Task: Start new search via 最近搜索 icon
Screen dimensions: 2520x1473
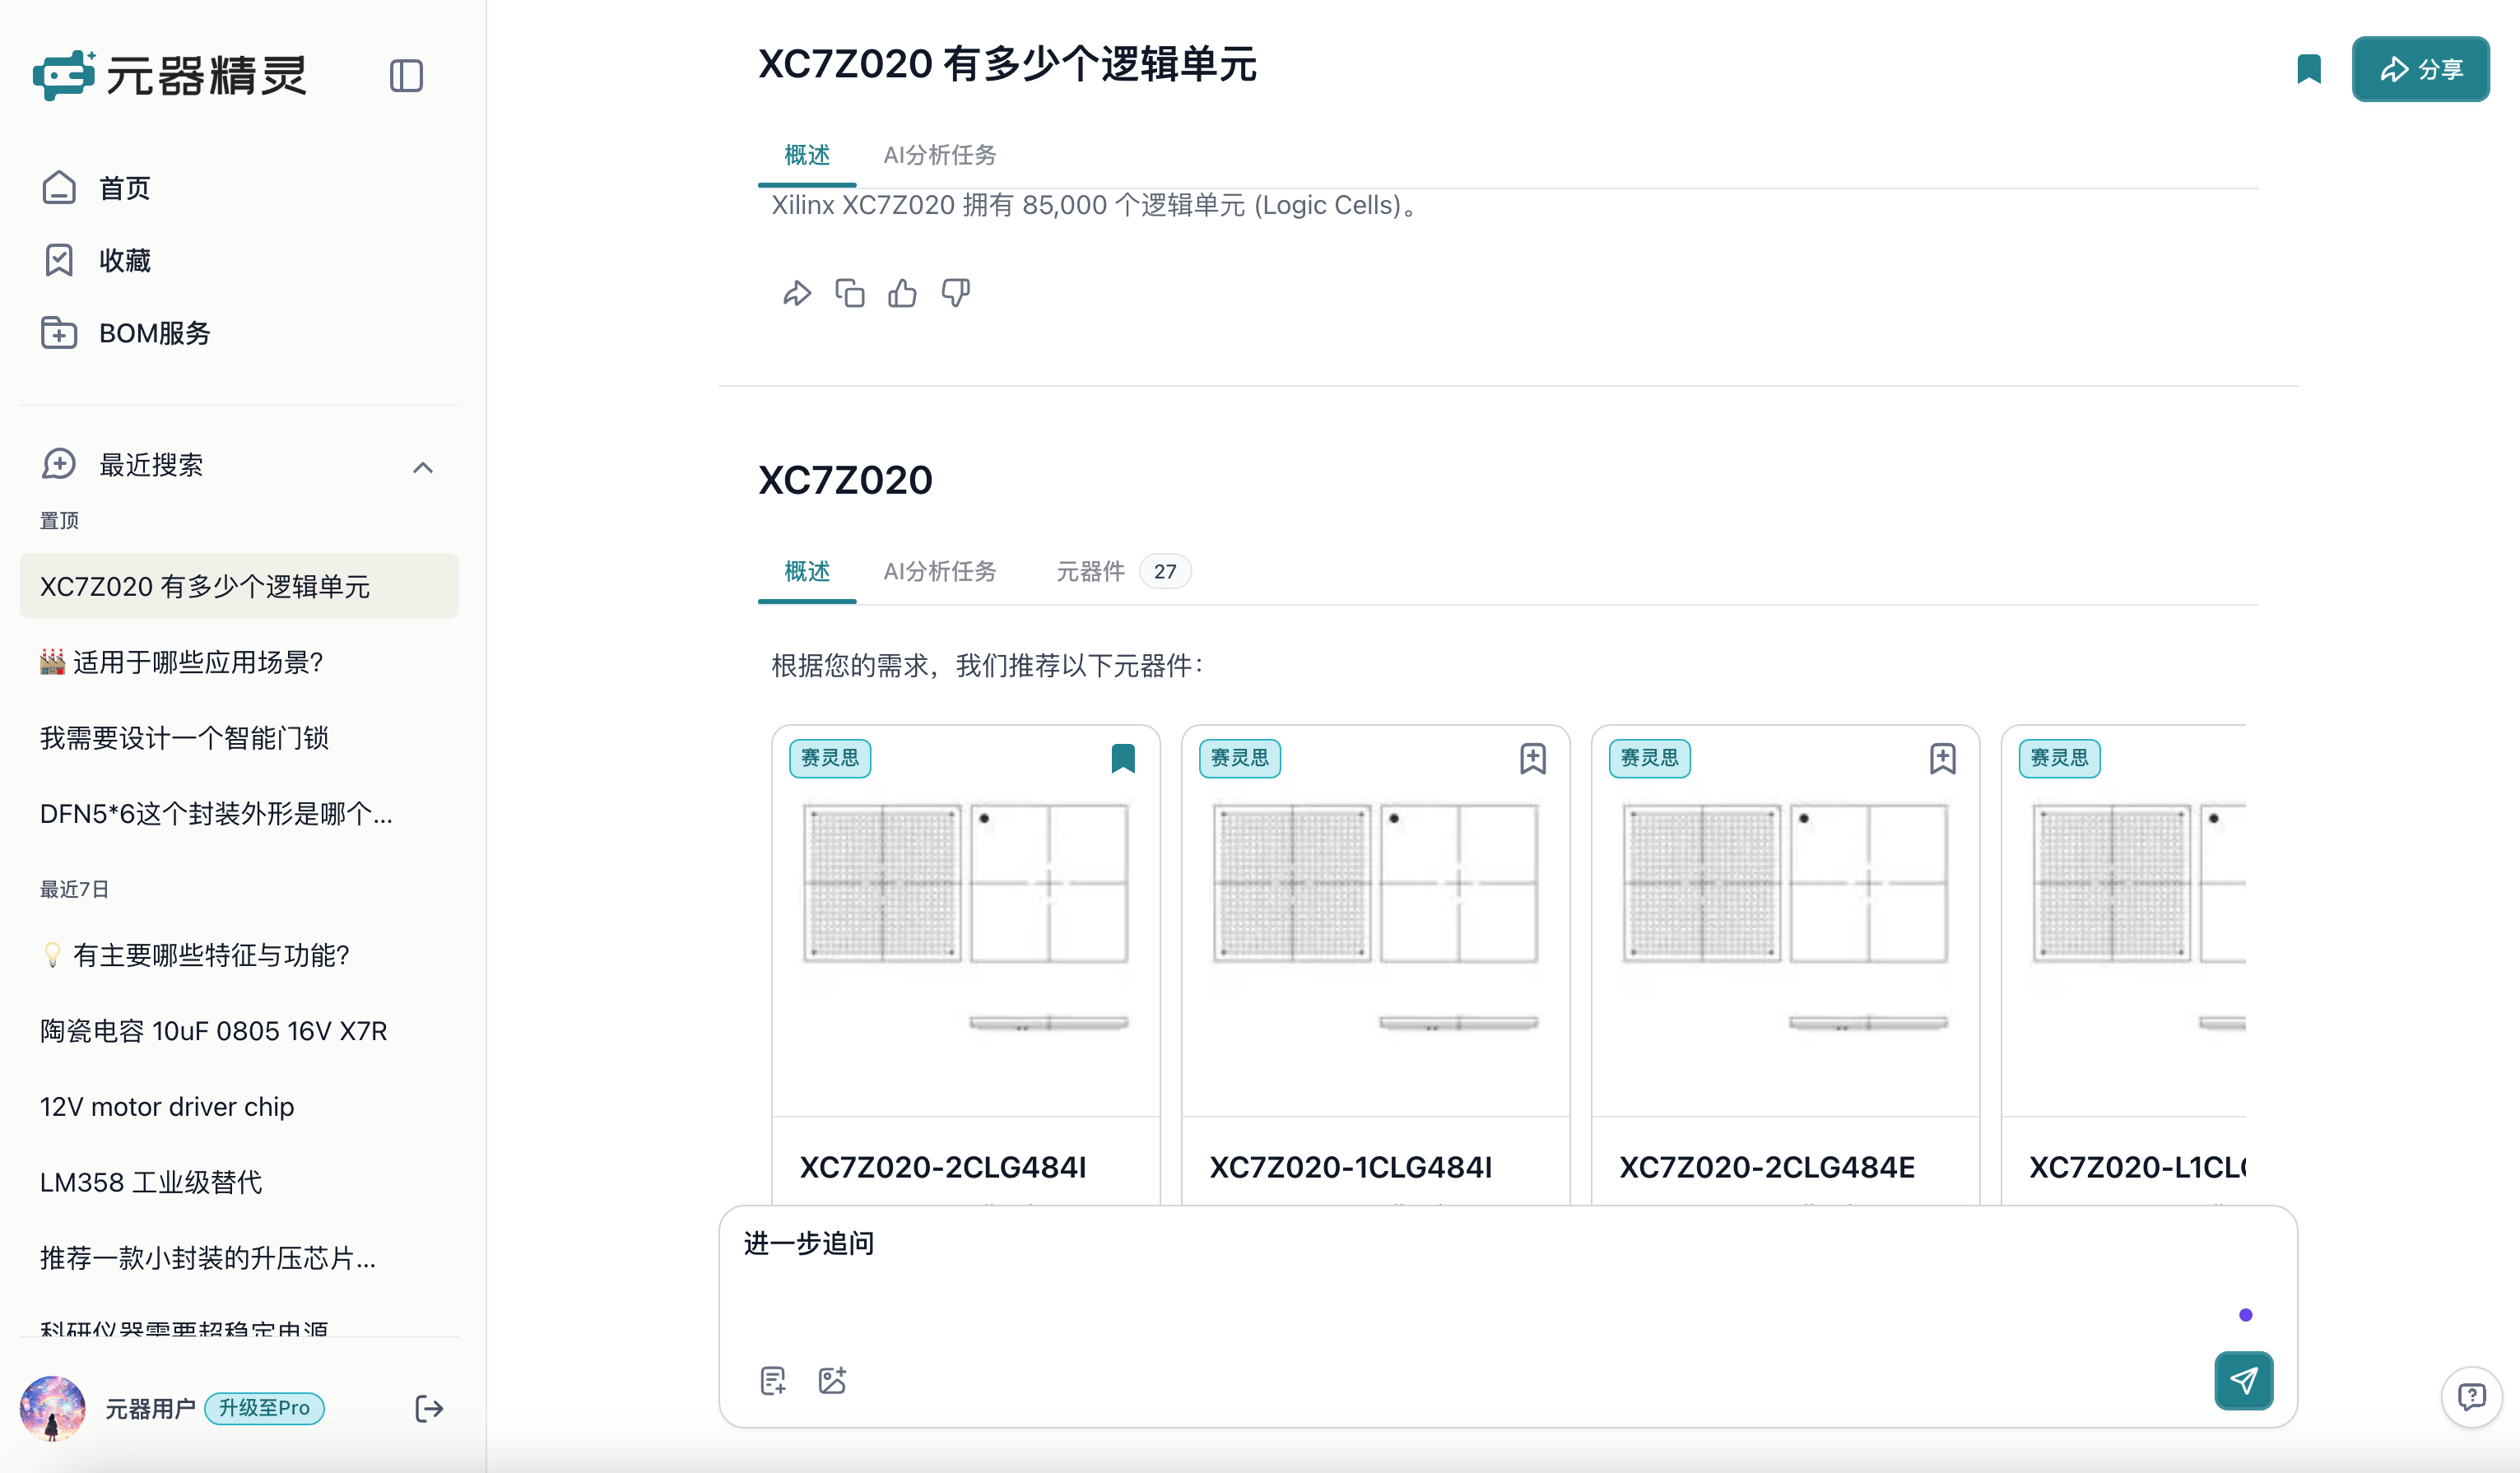Action: [59, 464]
